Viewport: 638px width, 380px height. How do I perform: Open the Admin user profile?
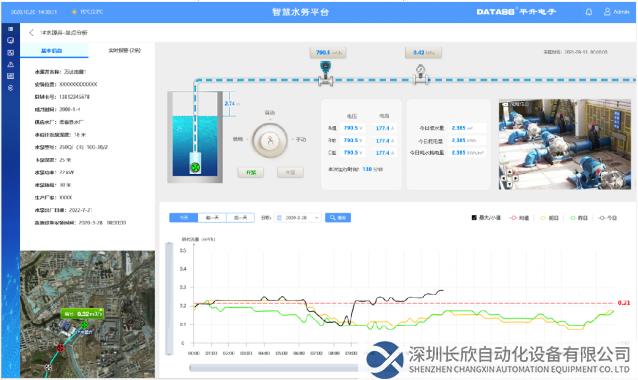point(616,12)
